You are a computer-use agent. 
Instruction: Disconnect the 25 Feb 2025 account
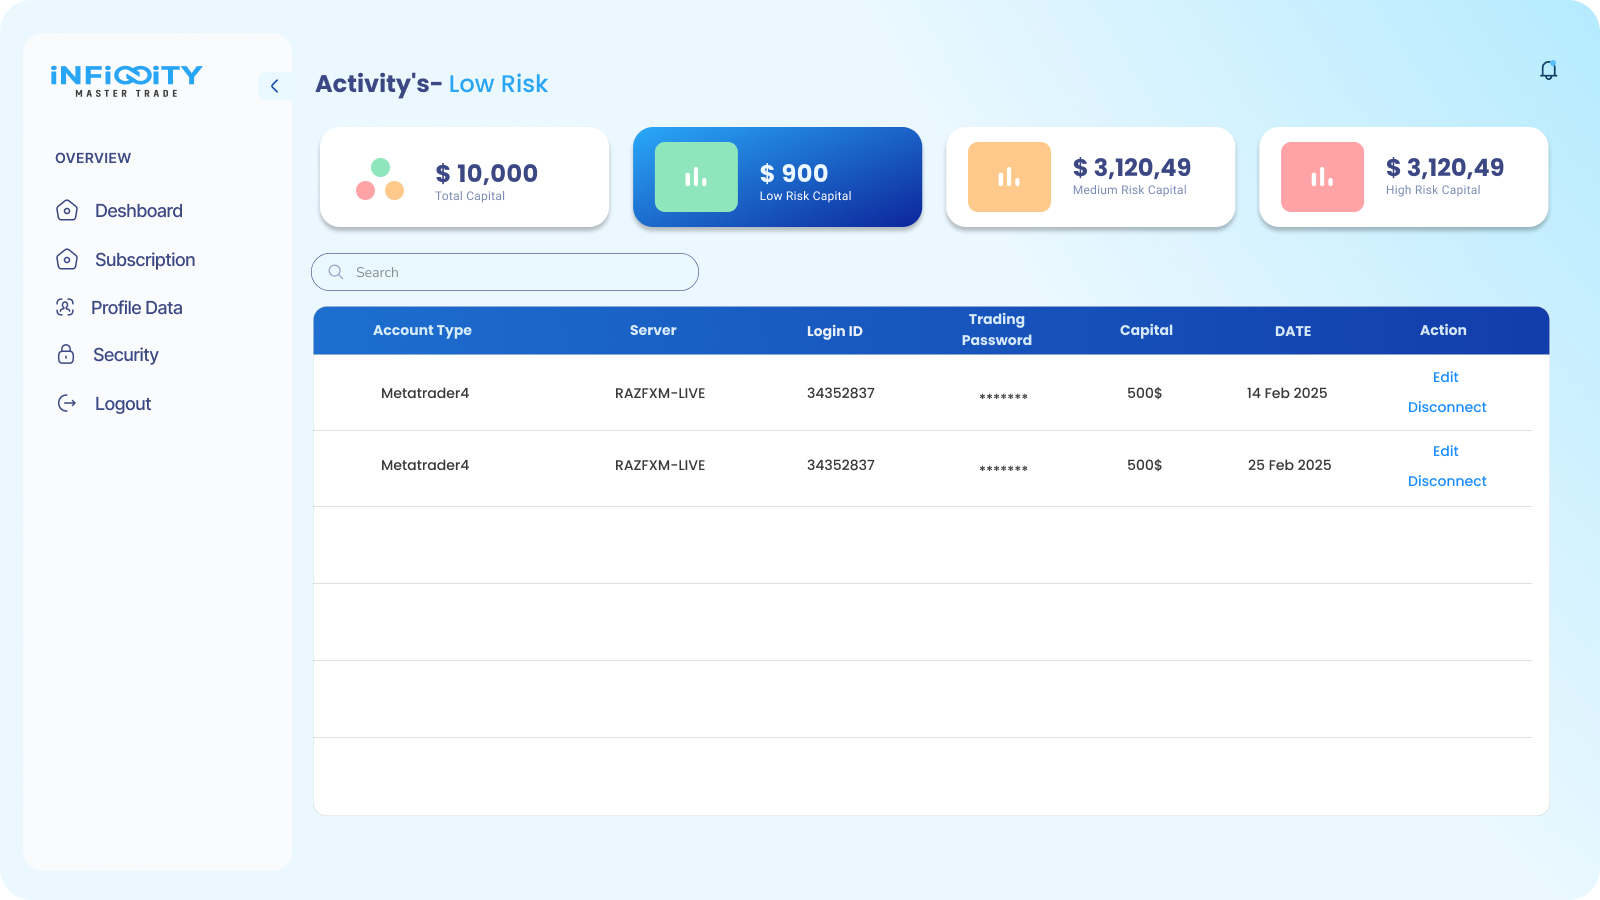point(1447,481)
